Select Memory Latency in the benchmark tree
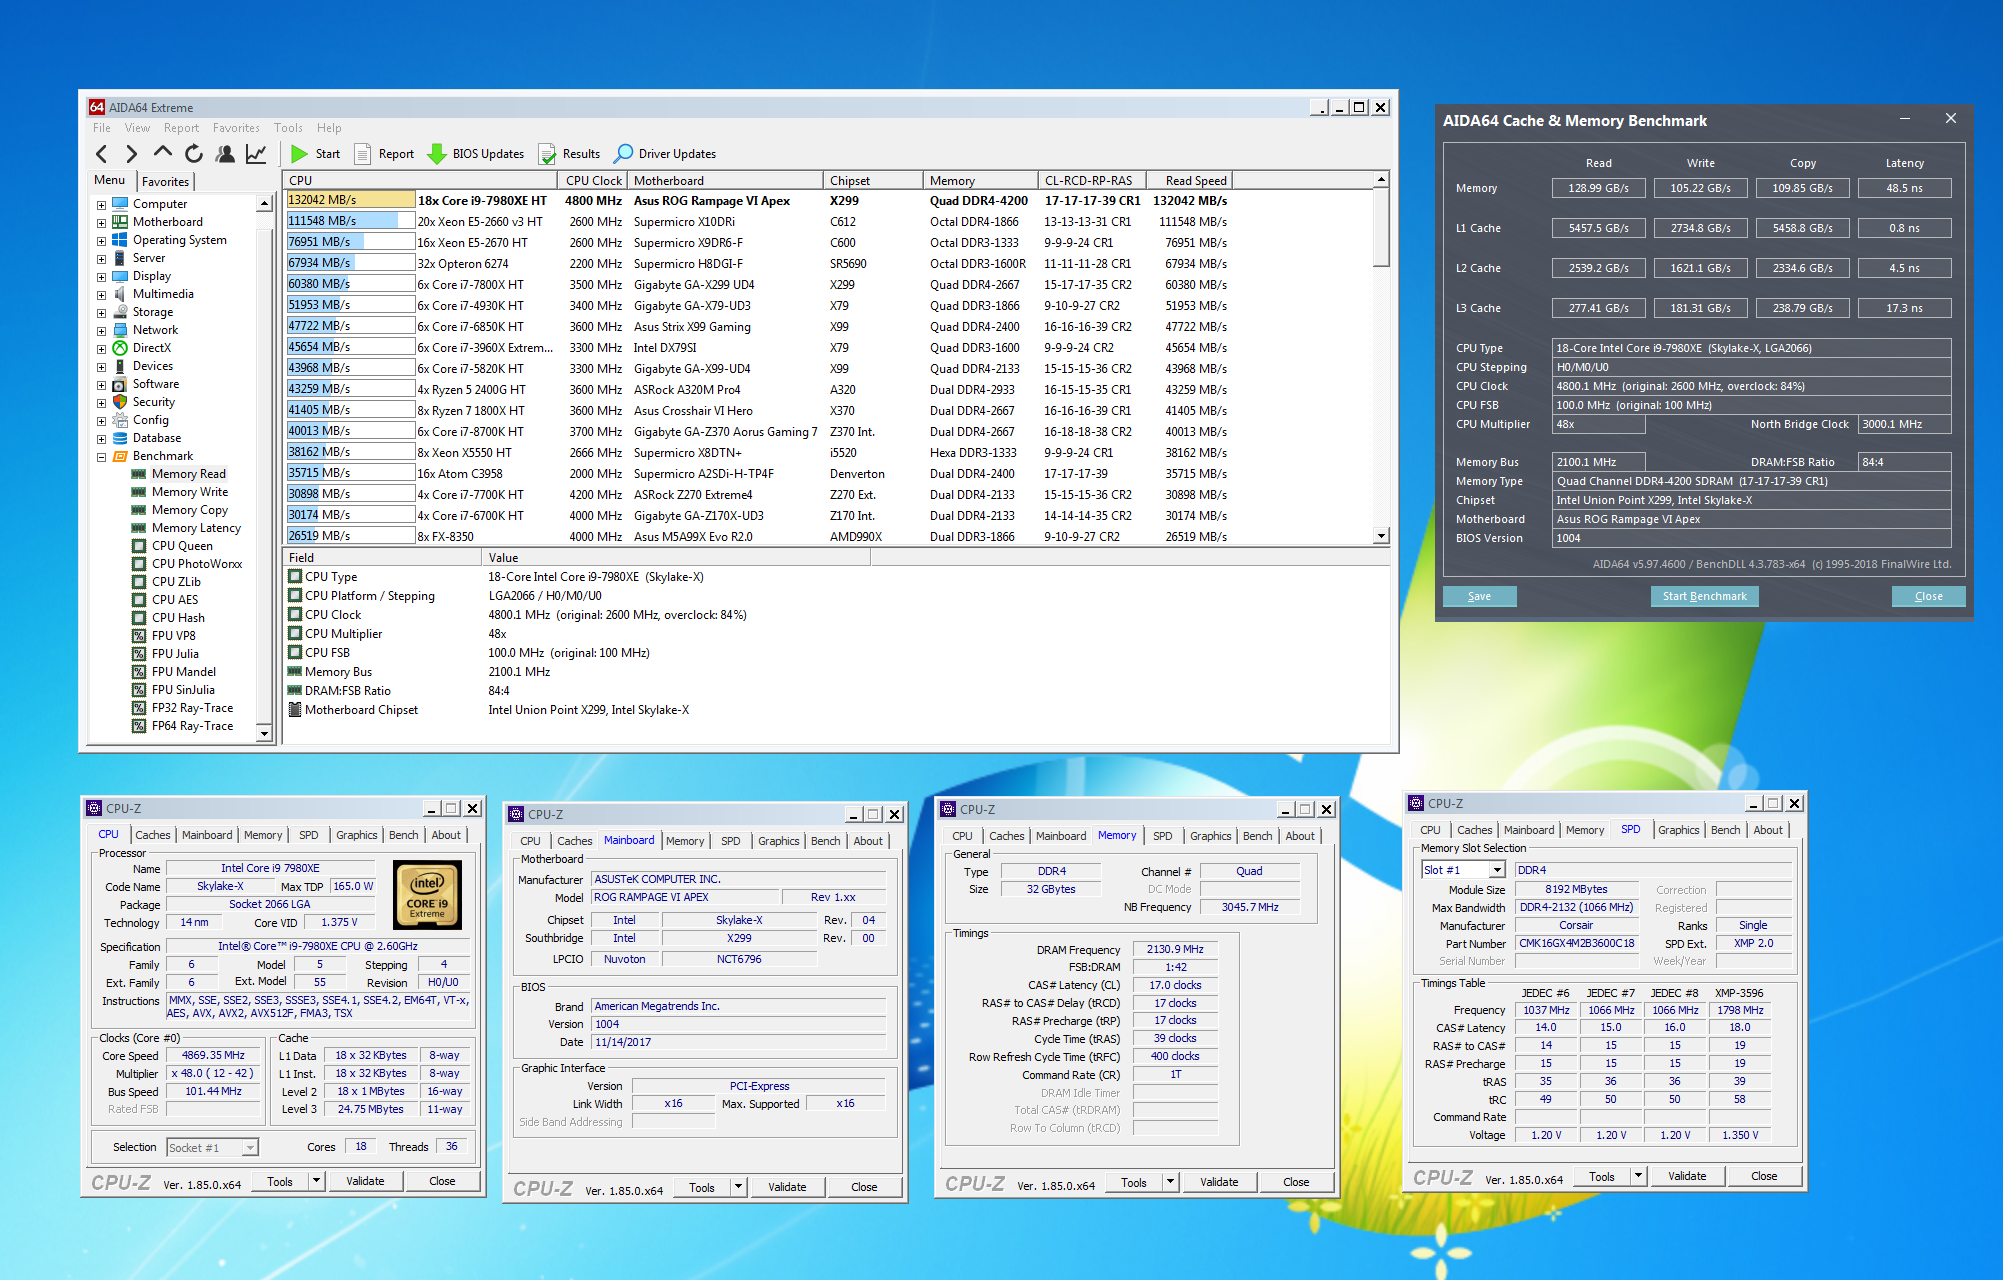This screenshot has width=2003, height=1280. click(196, 528)
